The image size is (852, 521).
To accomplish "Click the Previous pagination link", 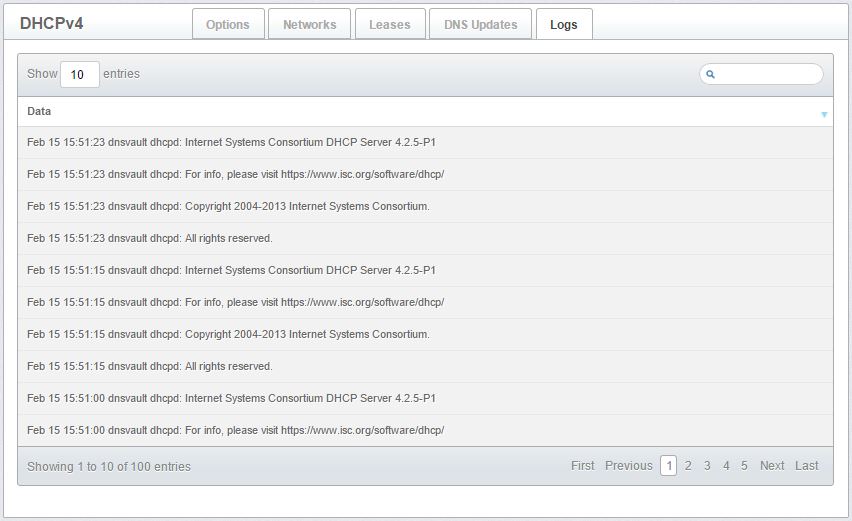I will coord(628,466).
